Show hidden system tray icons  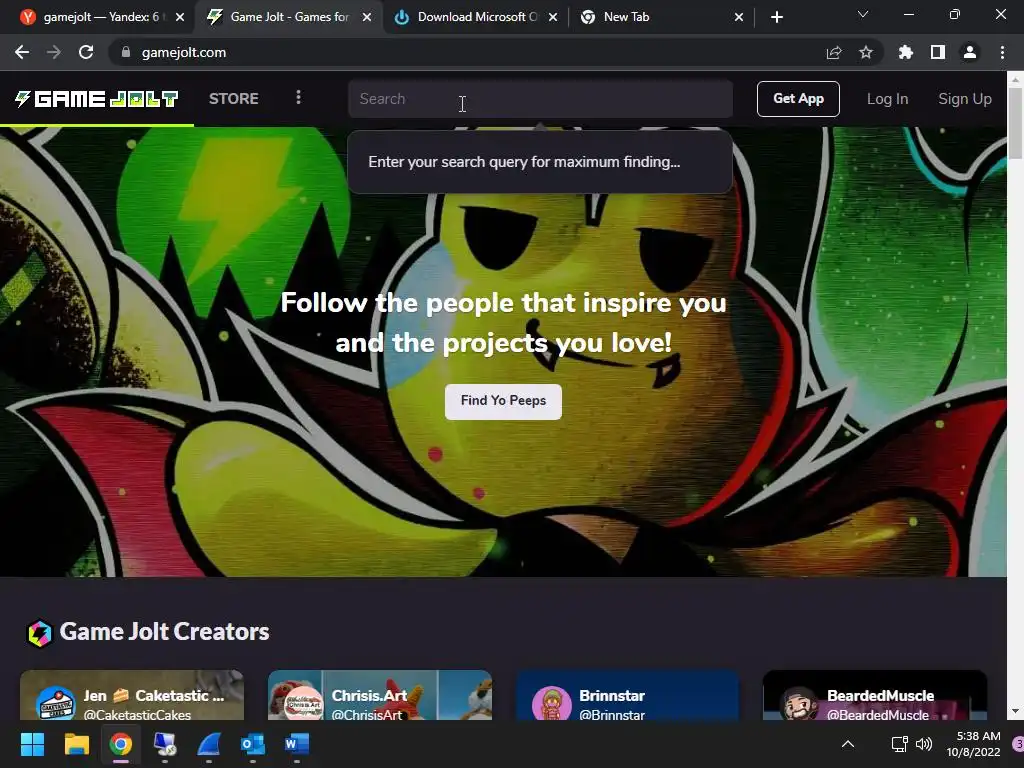(x=848, y=744)
